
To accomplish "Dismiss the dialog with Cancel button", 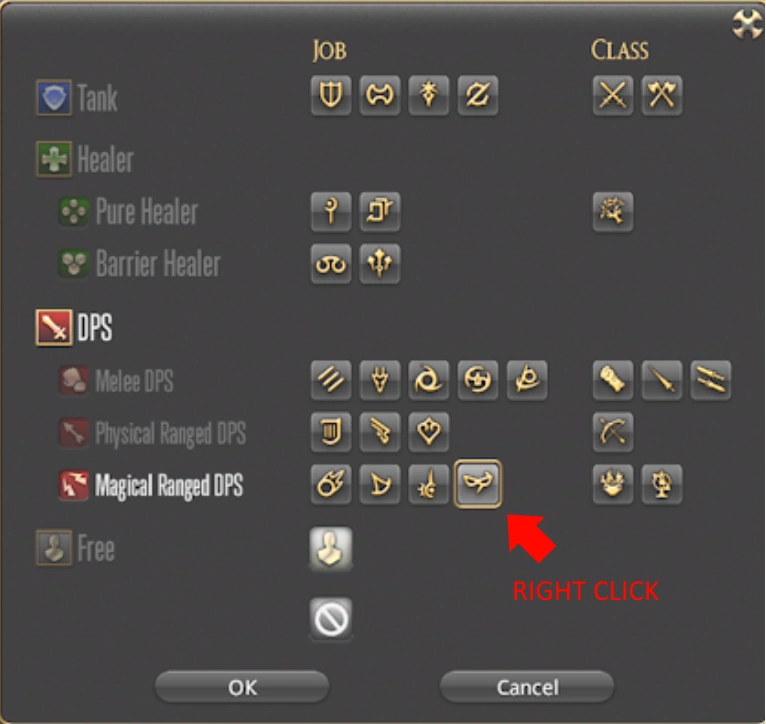I will coord(527,687).
